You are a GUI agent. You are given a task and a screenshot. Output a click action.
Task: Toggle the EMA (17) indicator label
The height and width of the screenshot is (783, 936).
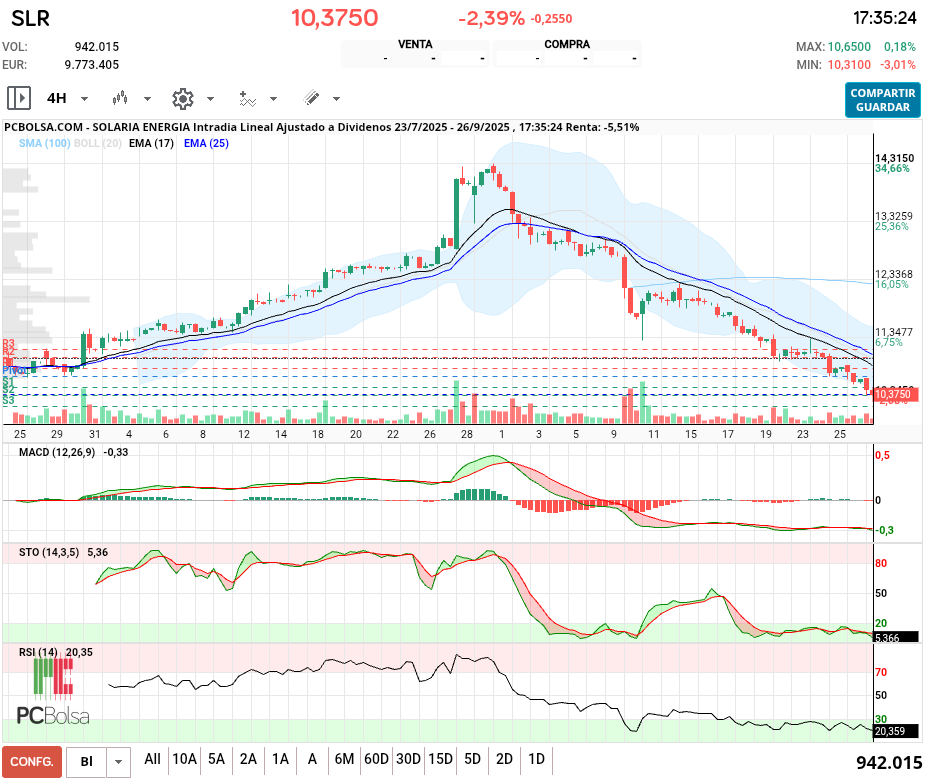click(x=152, y=144)
